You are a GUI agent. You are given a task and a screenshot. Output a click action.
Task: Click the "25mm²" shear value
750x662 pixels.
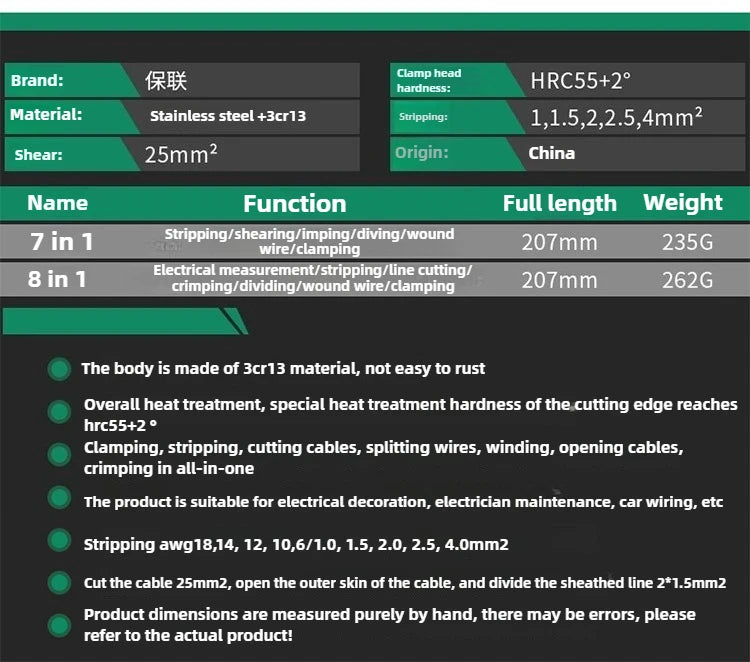click(181, 155)
